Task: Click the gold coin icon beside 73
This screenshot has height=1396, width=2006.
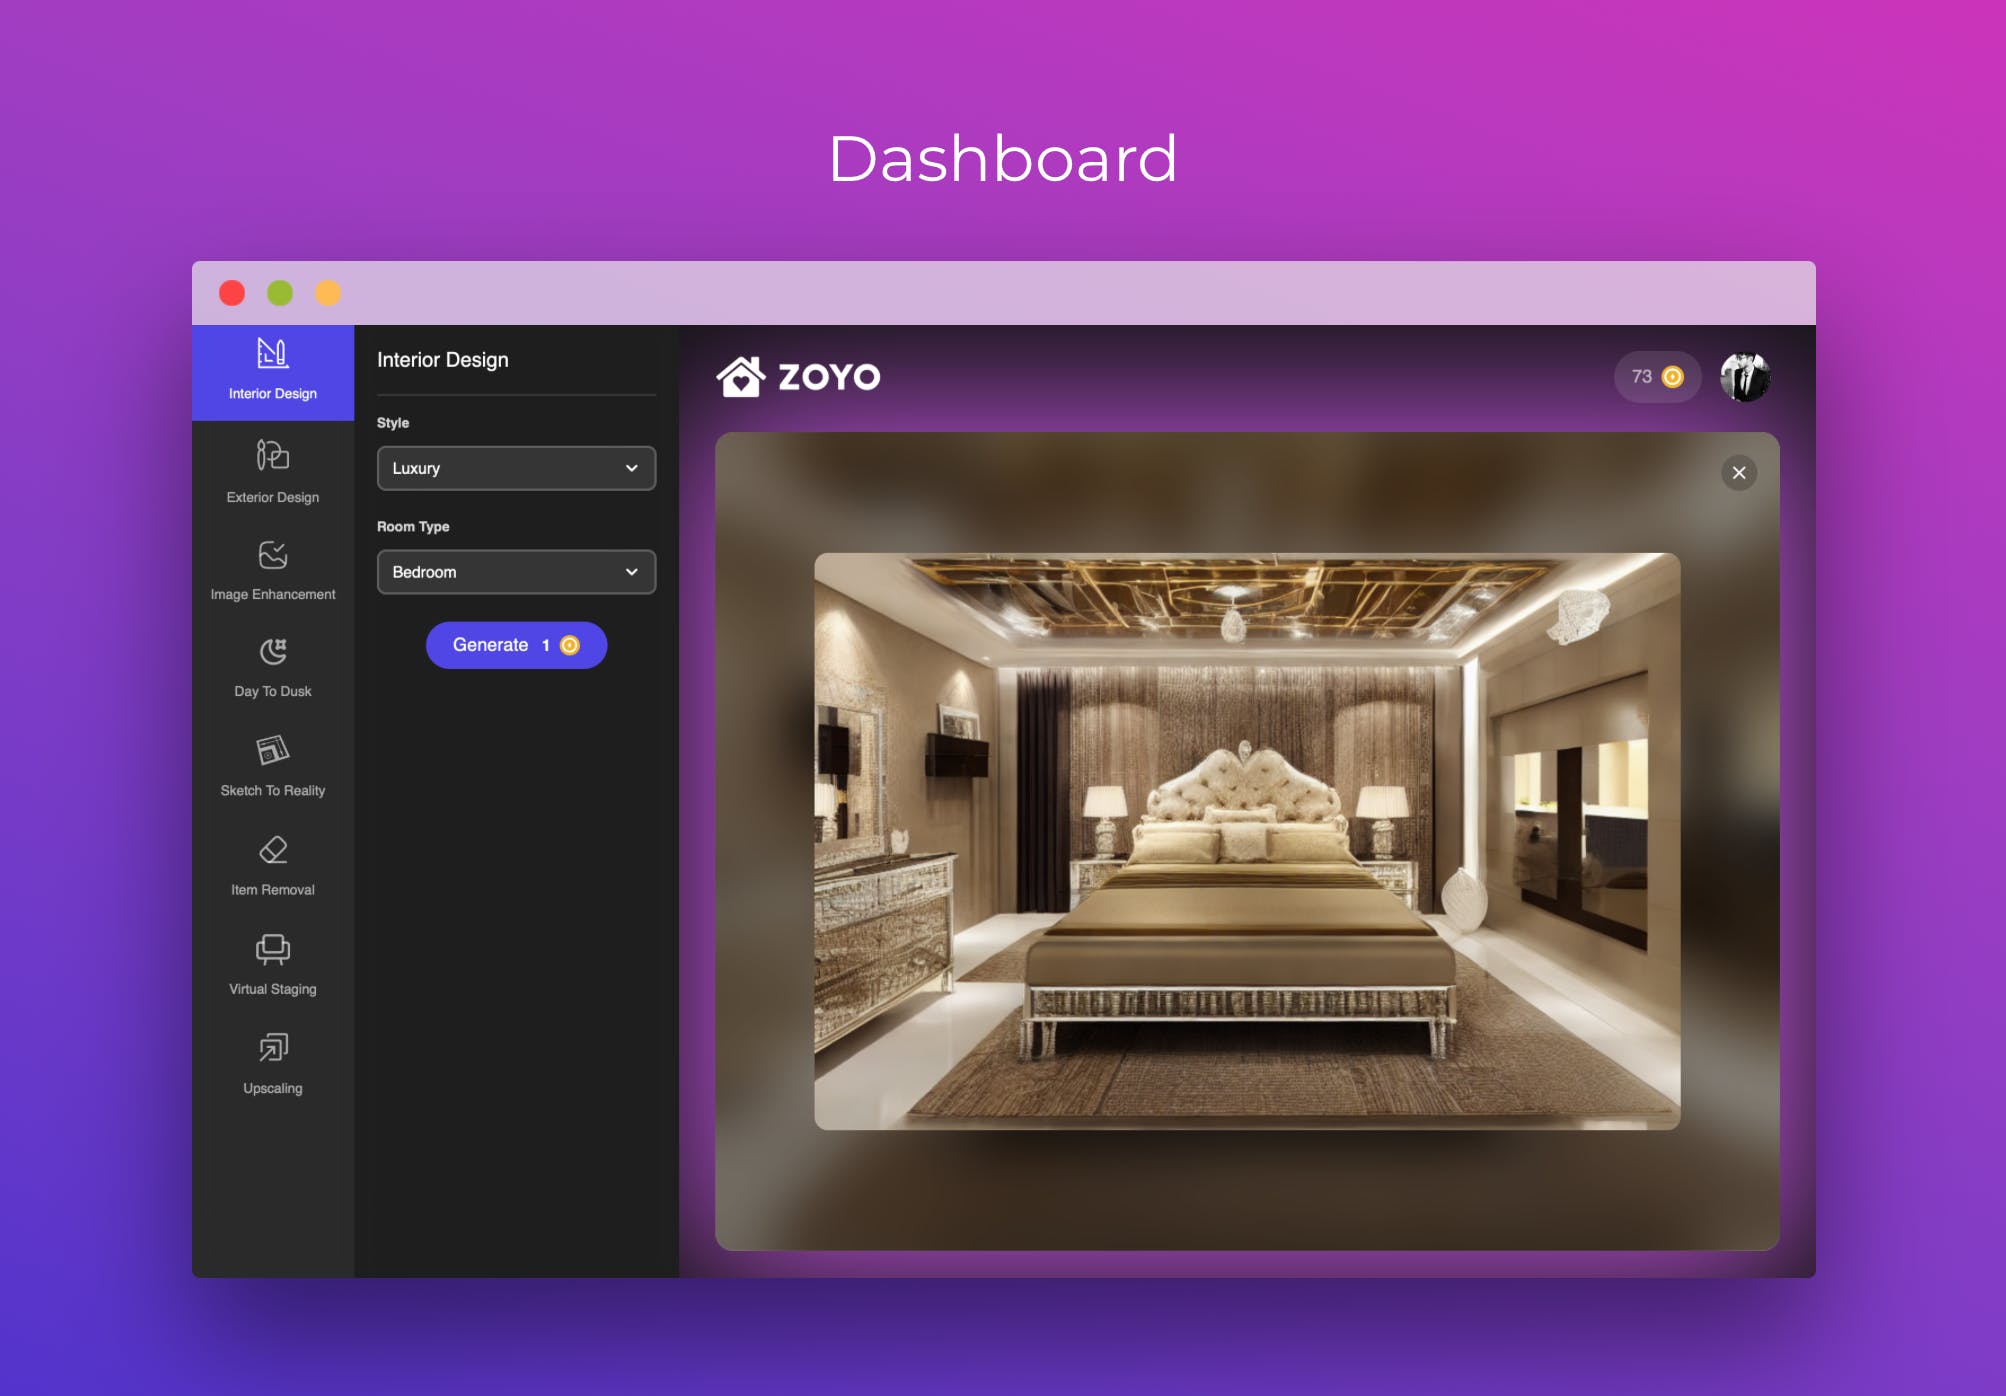Action: [1672, 377]
